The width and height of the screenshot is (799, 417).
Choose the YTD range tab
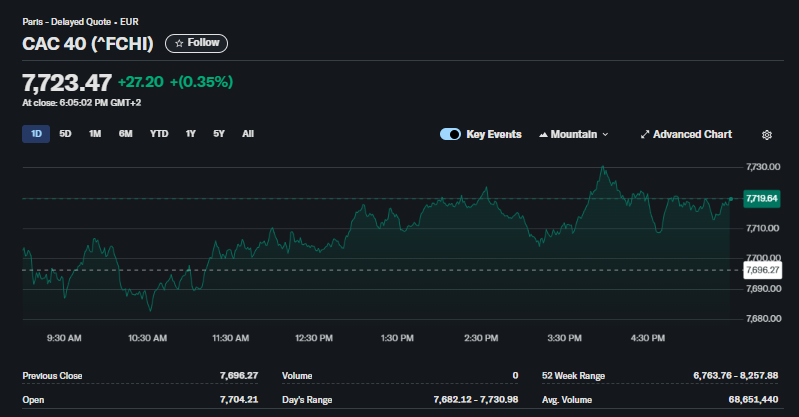[x=159, y=134]
